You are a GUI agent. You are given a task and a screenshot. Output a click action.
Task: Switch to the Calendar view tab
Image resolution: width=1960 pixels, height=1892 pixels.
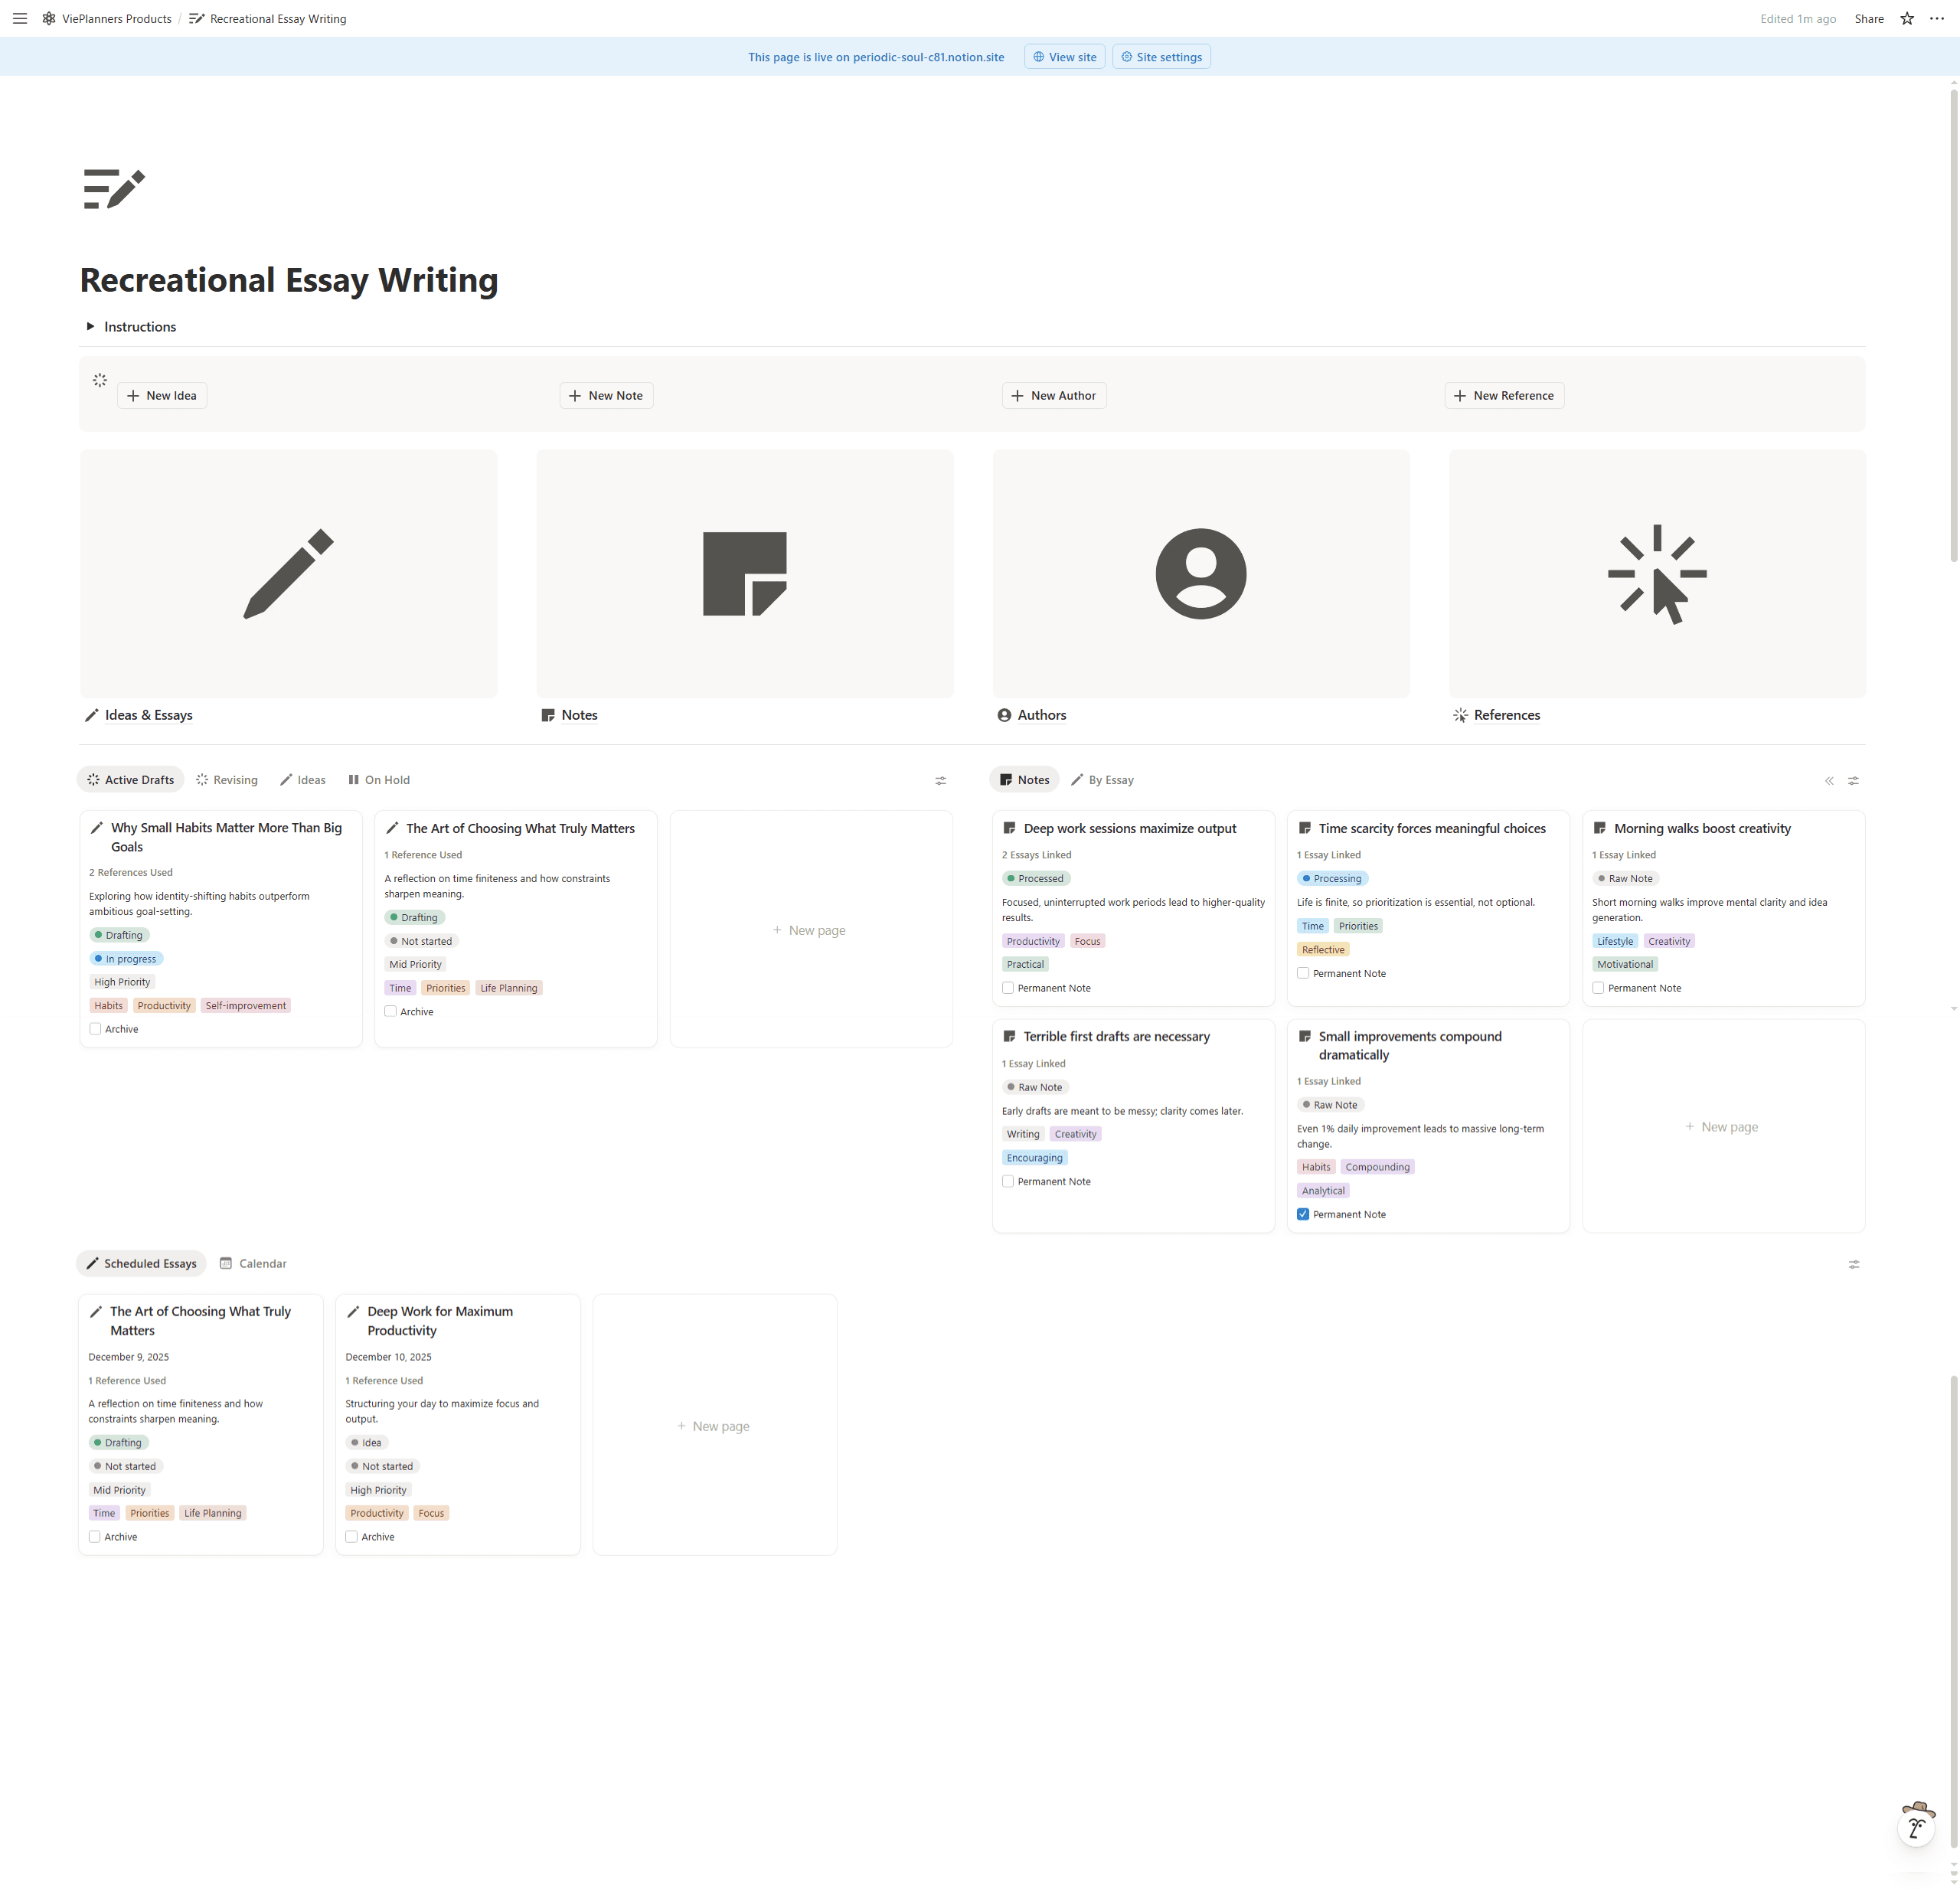[253, 1263]
